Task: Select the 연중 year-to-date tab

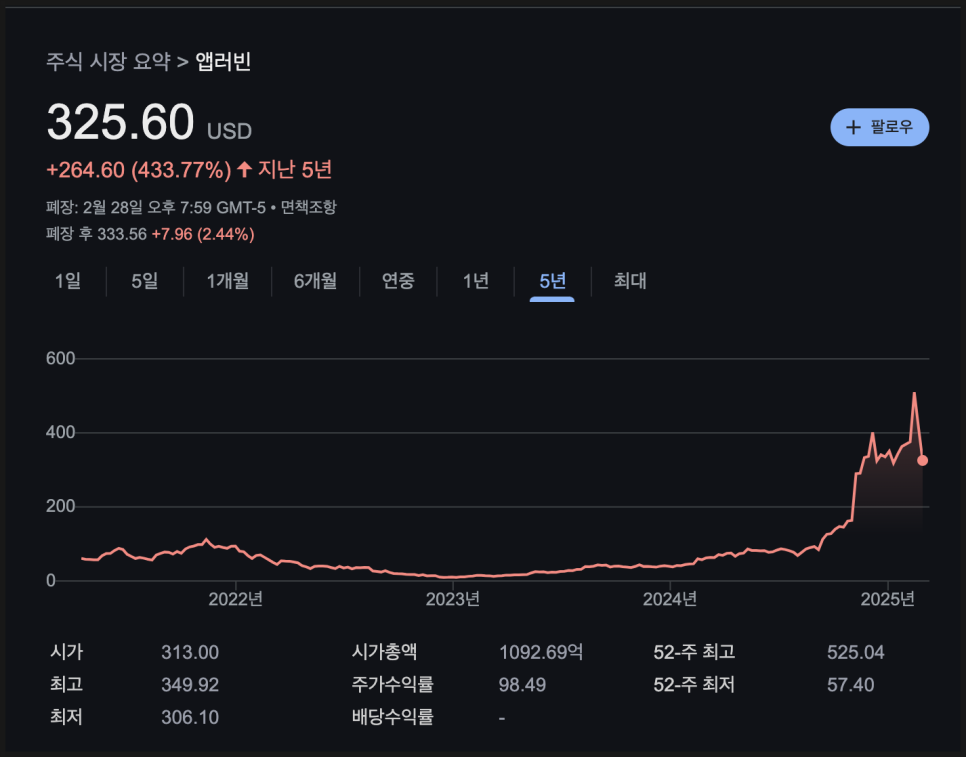Action: 398,281
